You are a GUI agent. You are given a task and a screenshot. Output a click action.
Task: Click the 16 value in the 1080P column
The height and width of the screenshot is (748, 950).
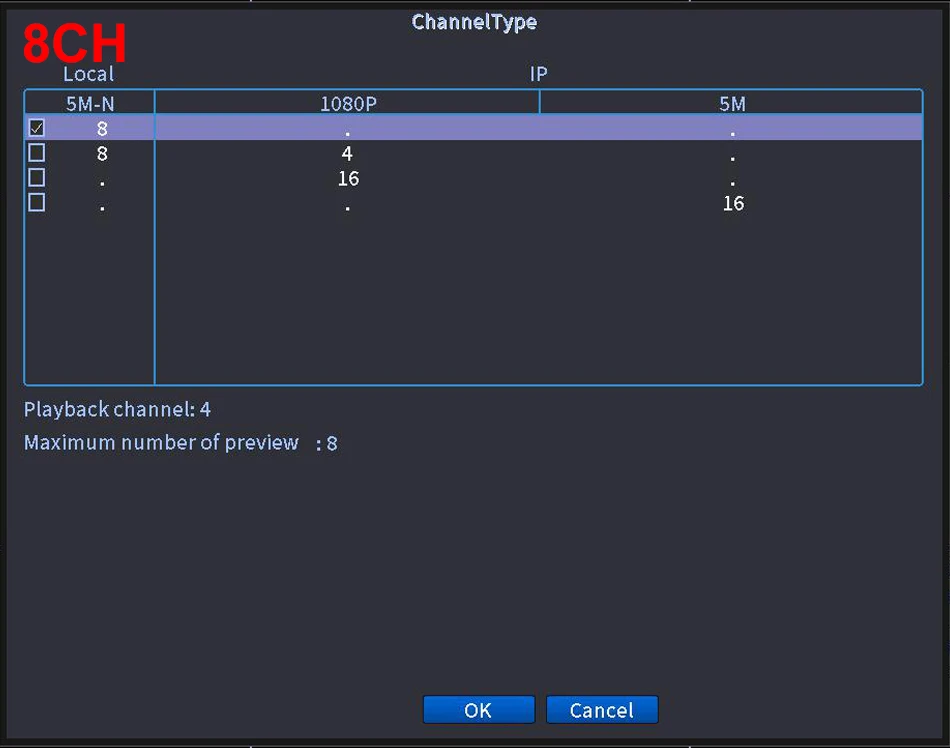tap(348, 179)
